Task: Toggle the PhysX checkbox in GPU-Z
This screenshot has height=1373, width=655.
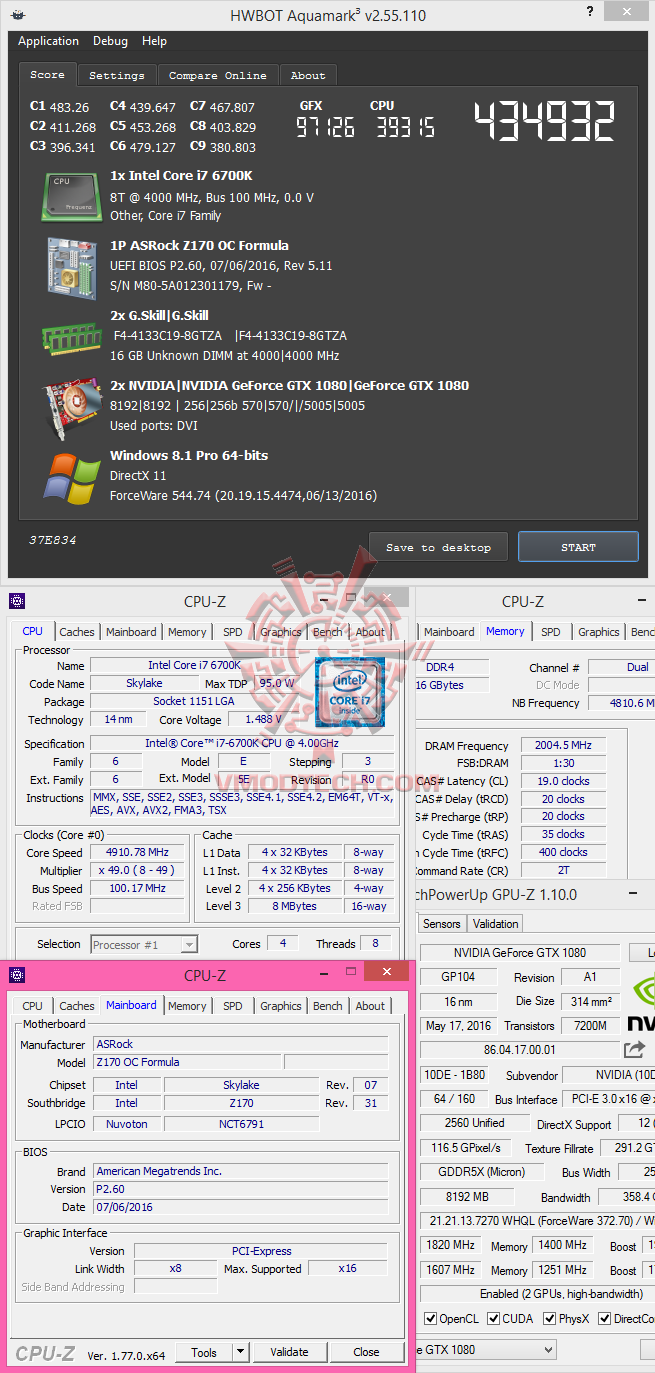Action: [549, 1319]
